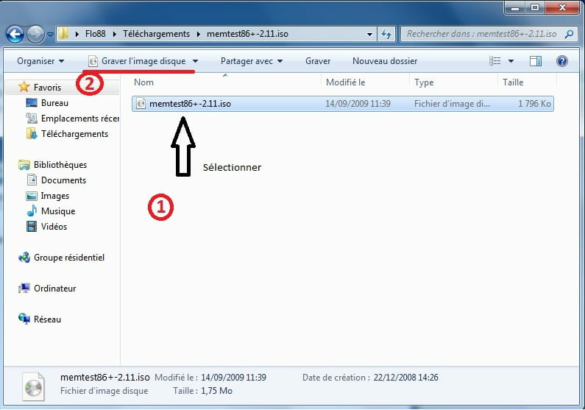
Task: Open the Musique library
Action: point(58,211)
